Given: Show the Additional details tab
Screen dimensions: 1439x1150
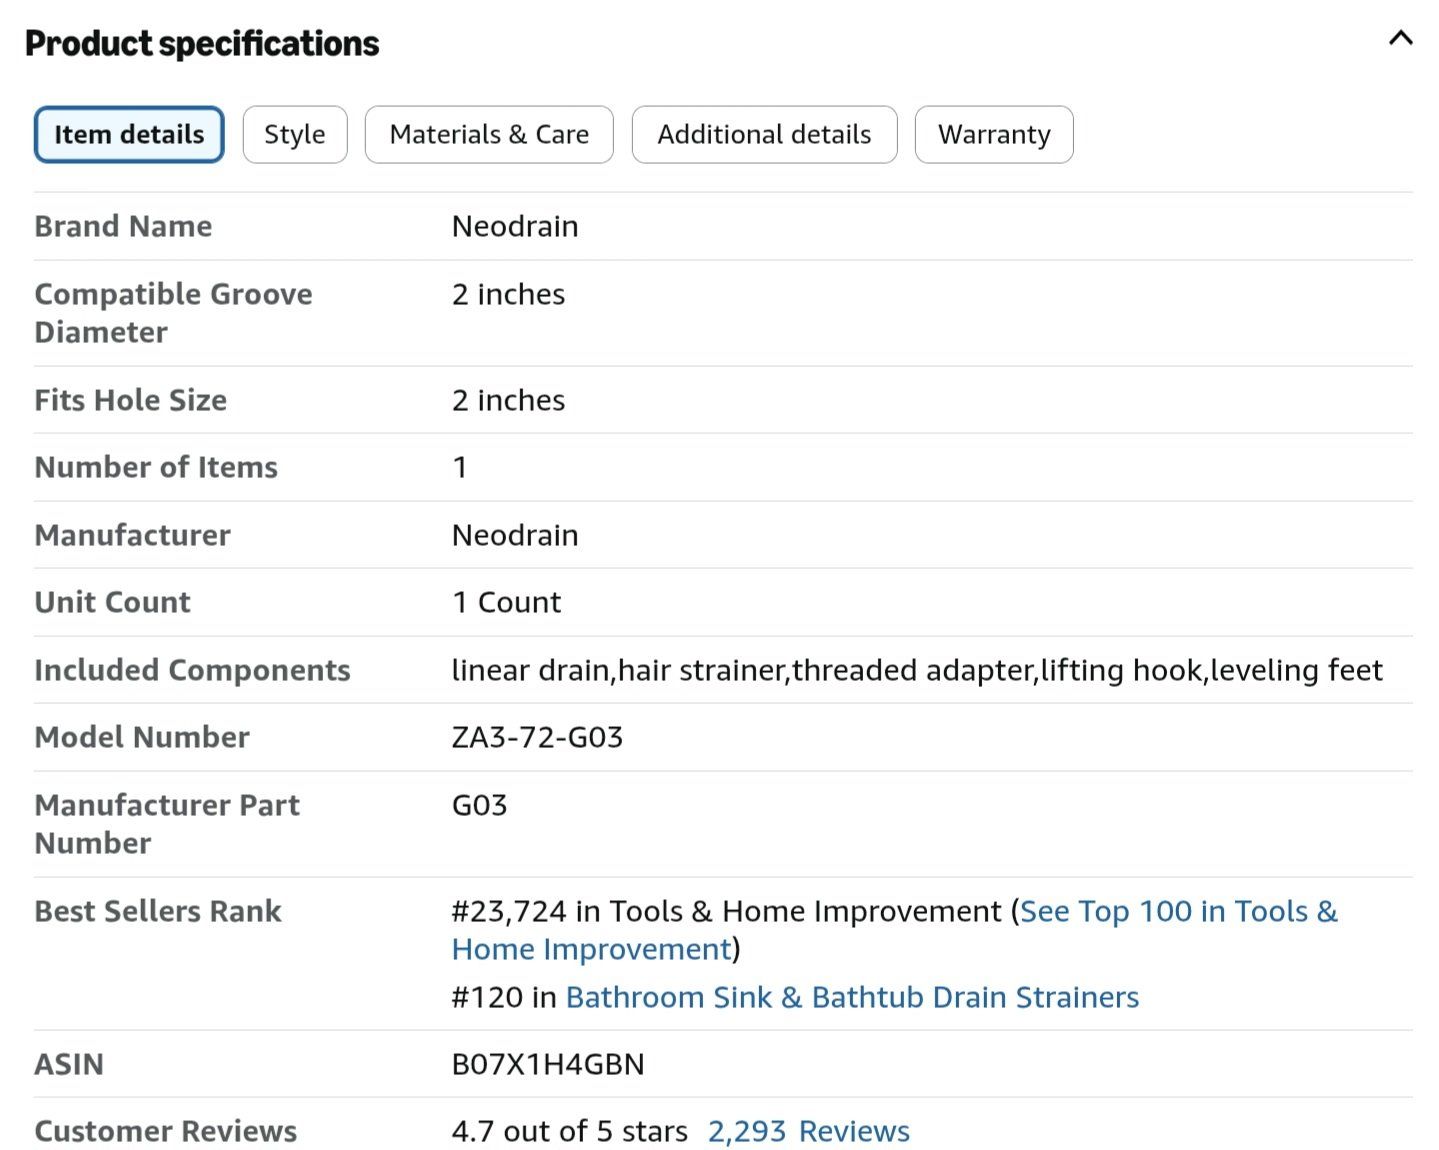Looking at the screenshot, I should (x=764, y=134).
